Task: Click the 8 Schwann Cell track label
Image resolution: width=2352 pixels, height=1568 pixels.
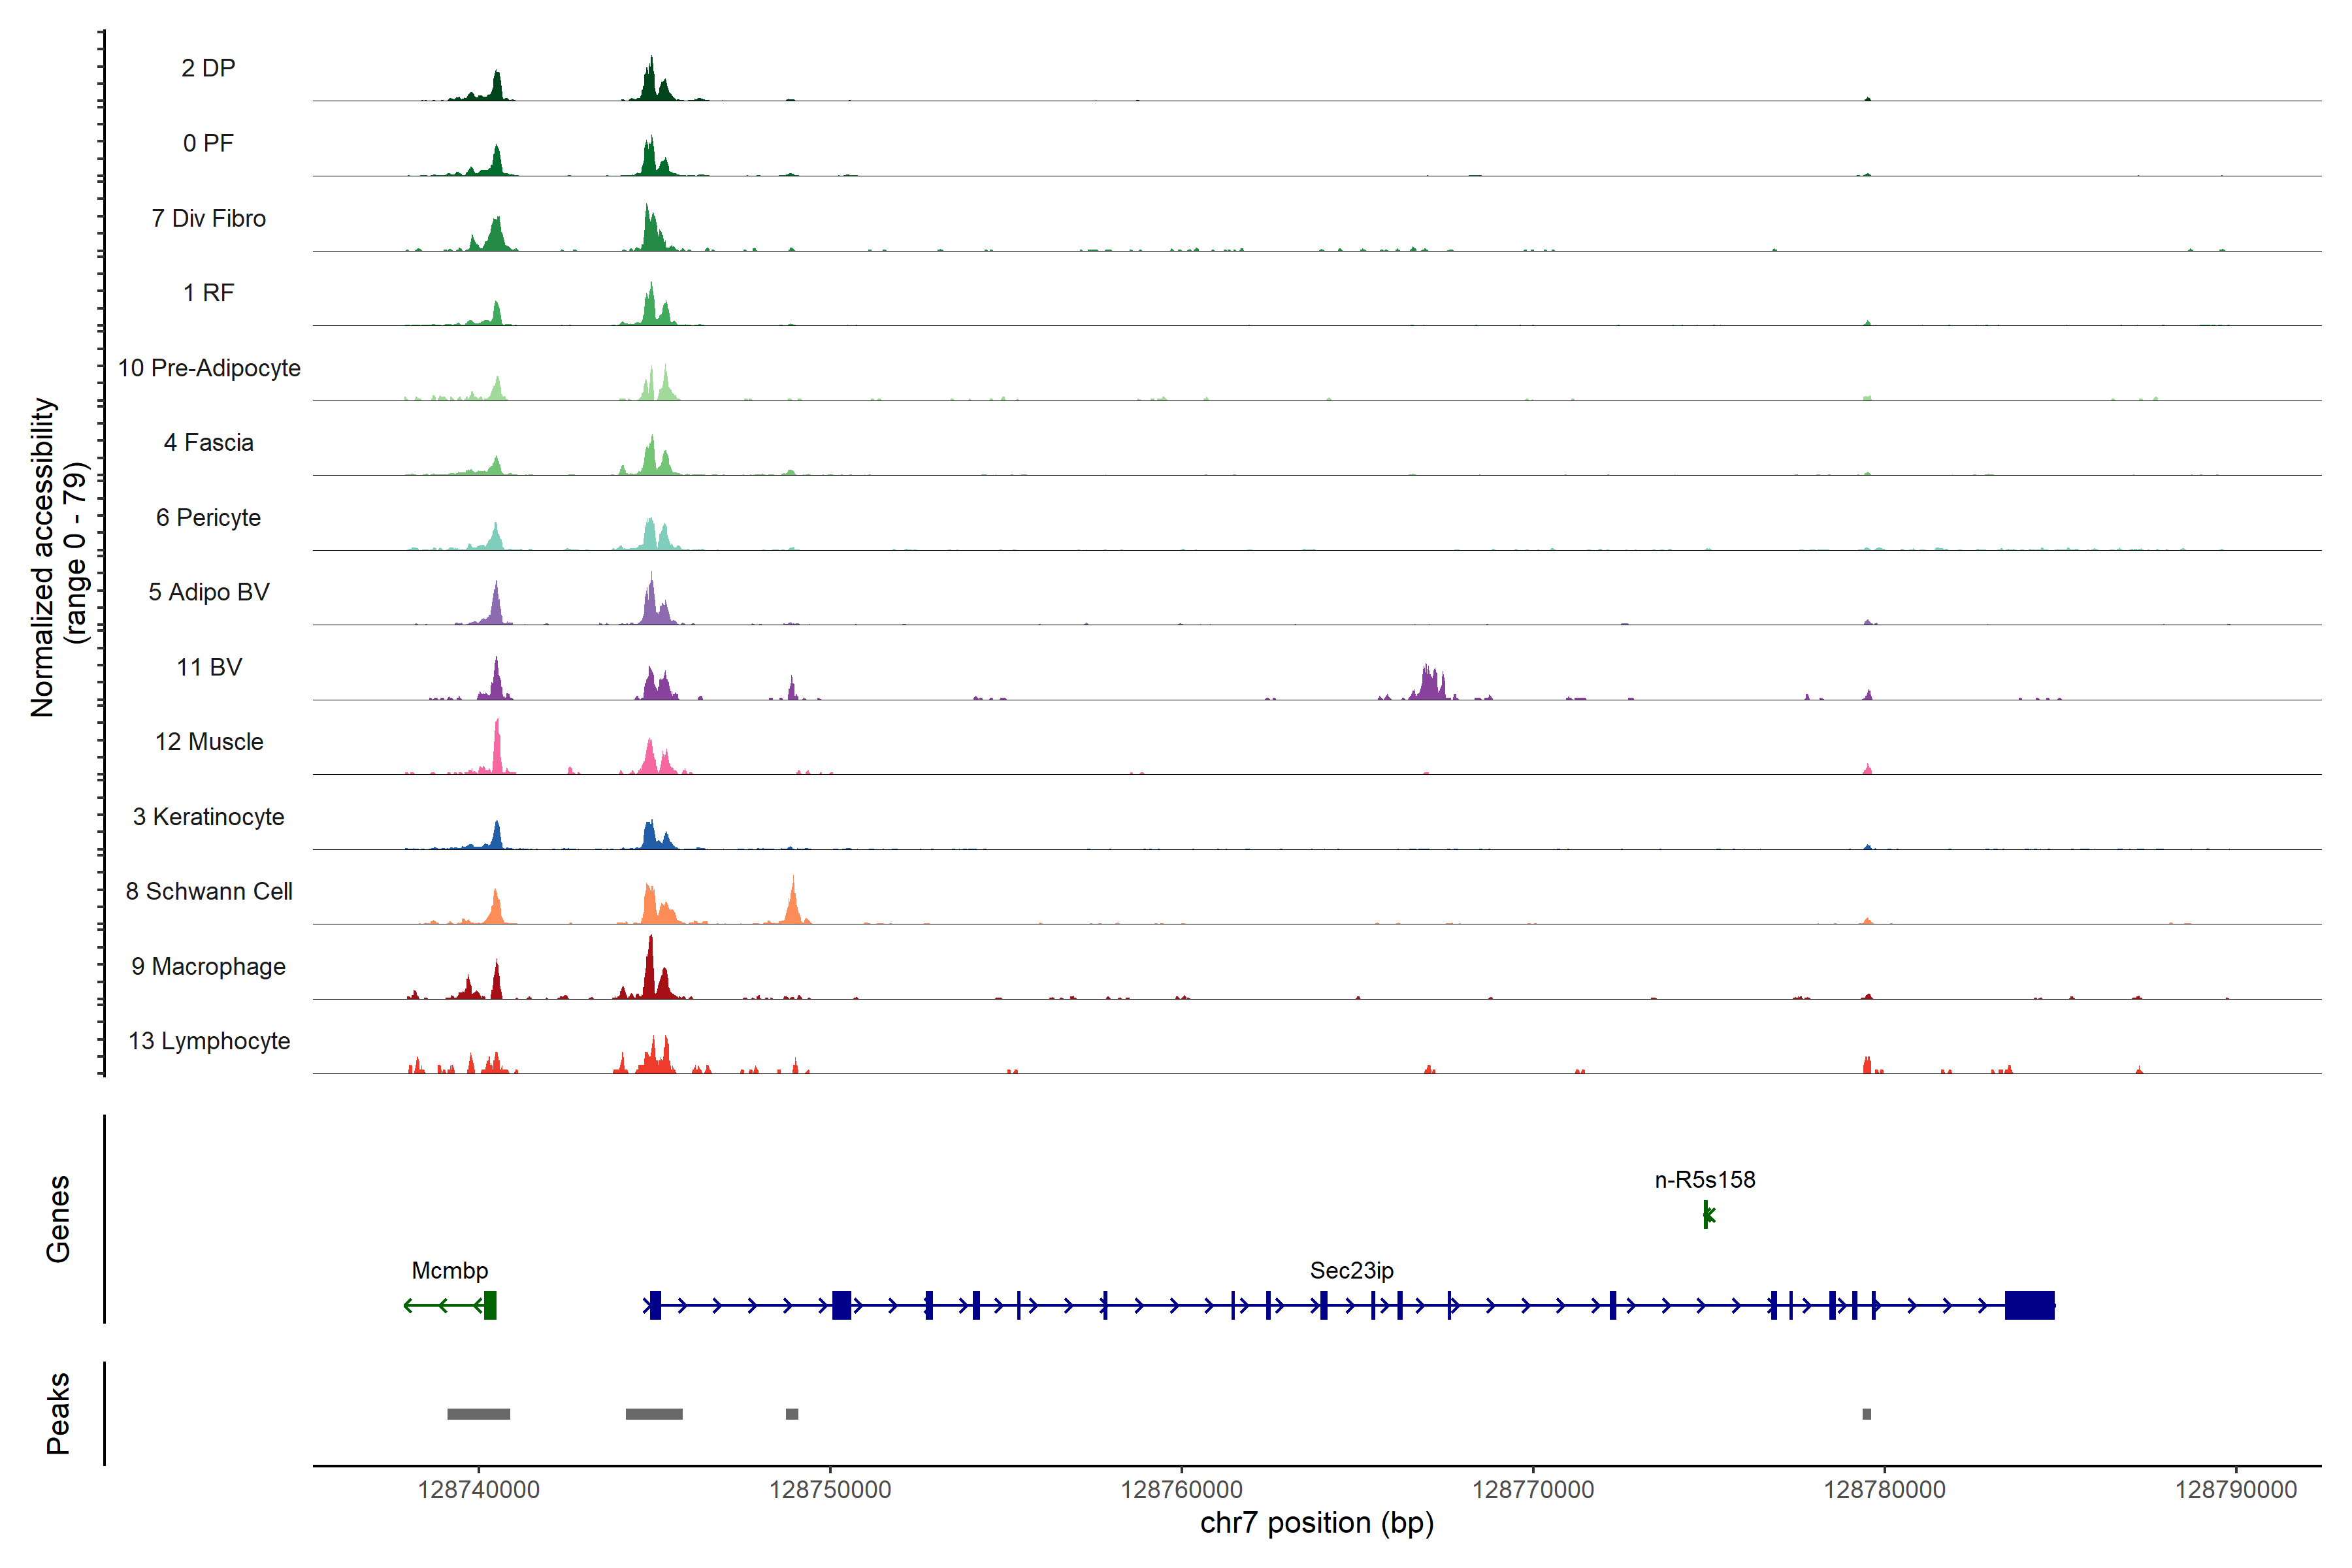Action: click(208, 891)
